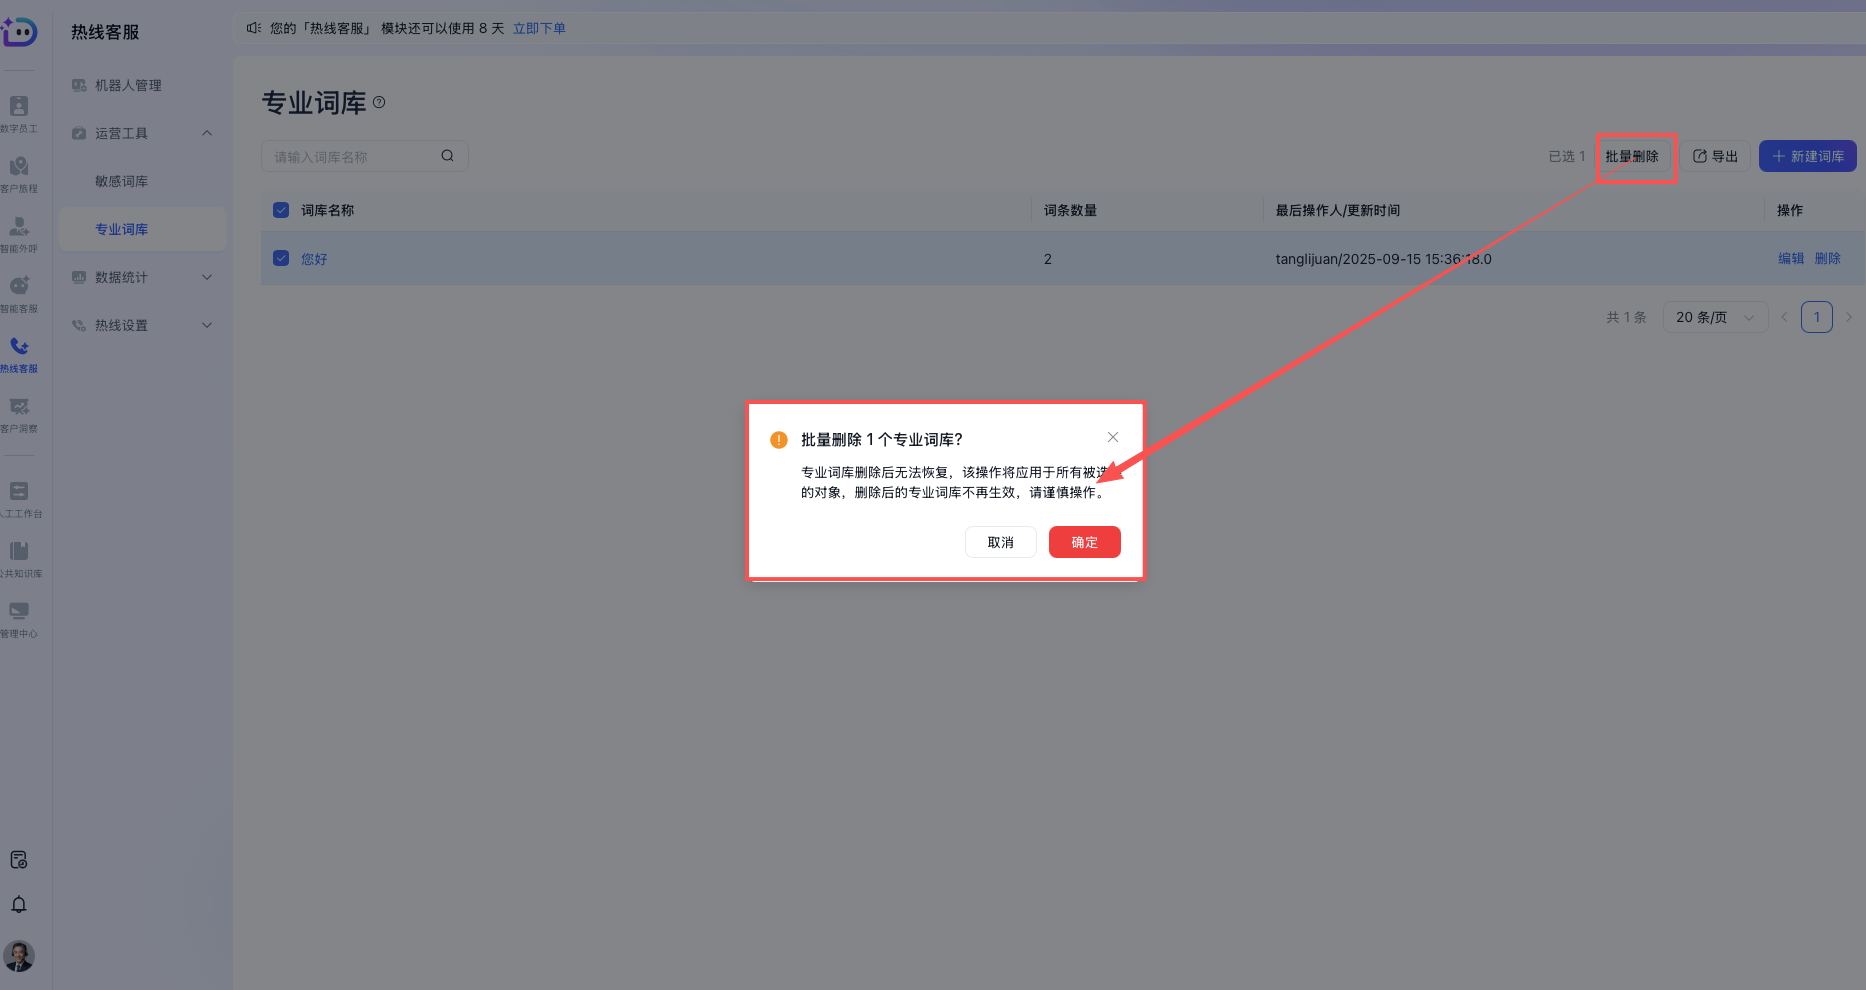Open the 客户旅程 sidebar icon

pyautogui.click(x=19, y=167)
